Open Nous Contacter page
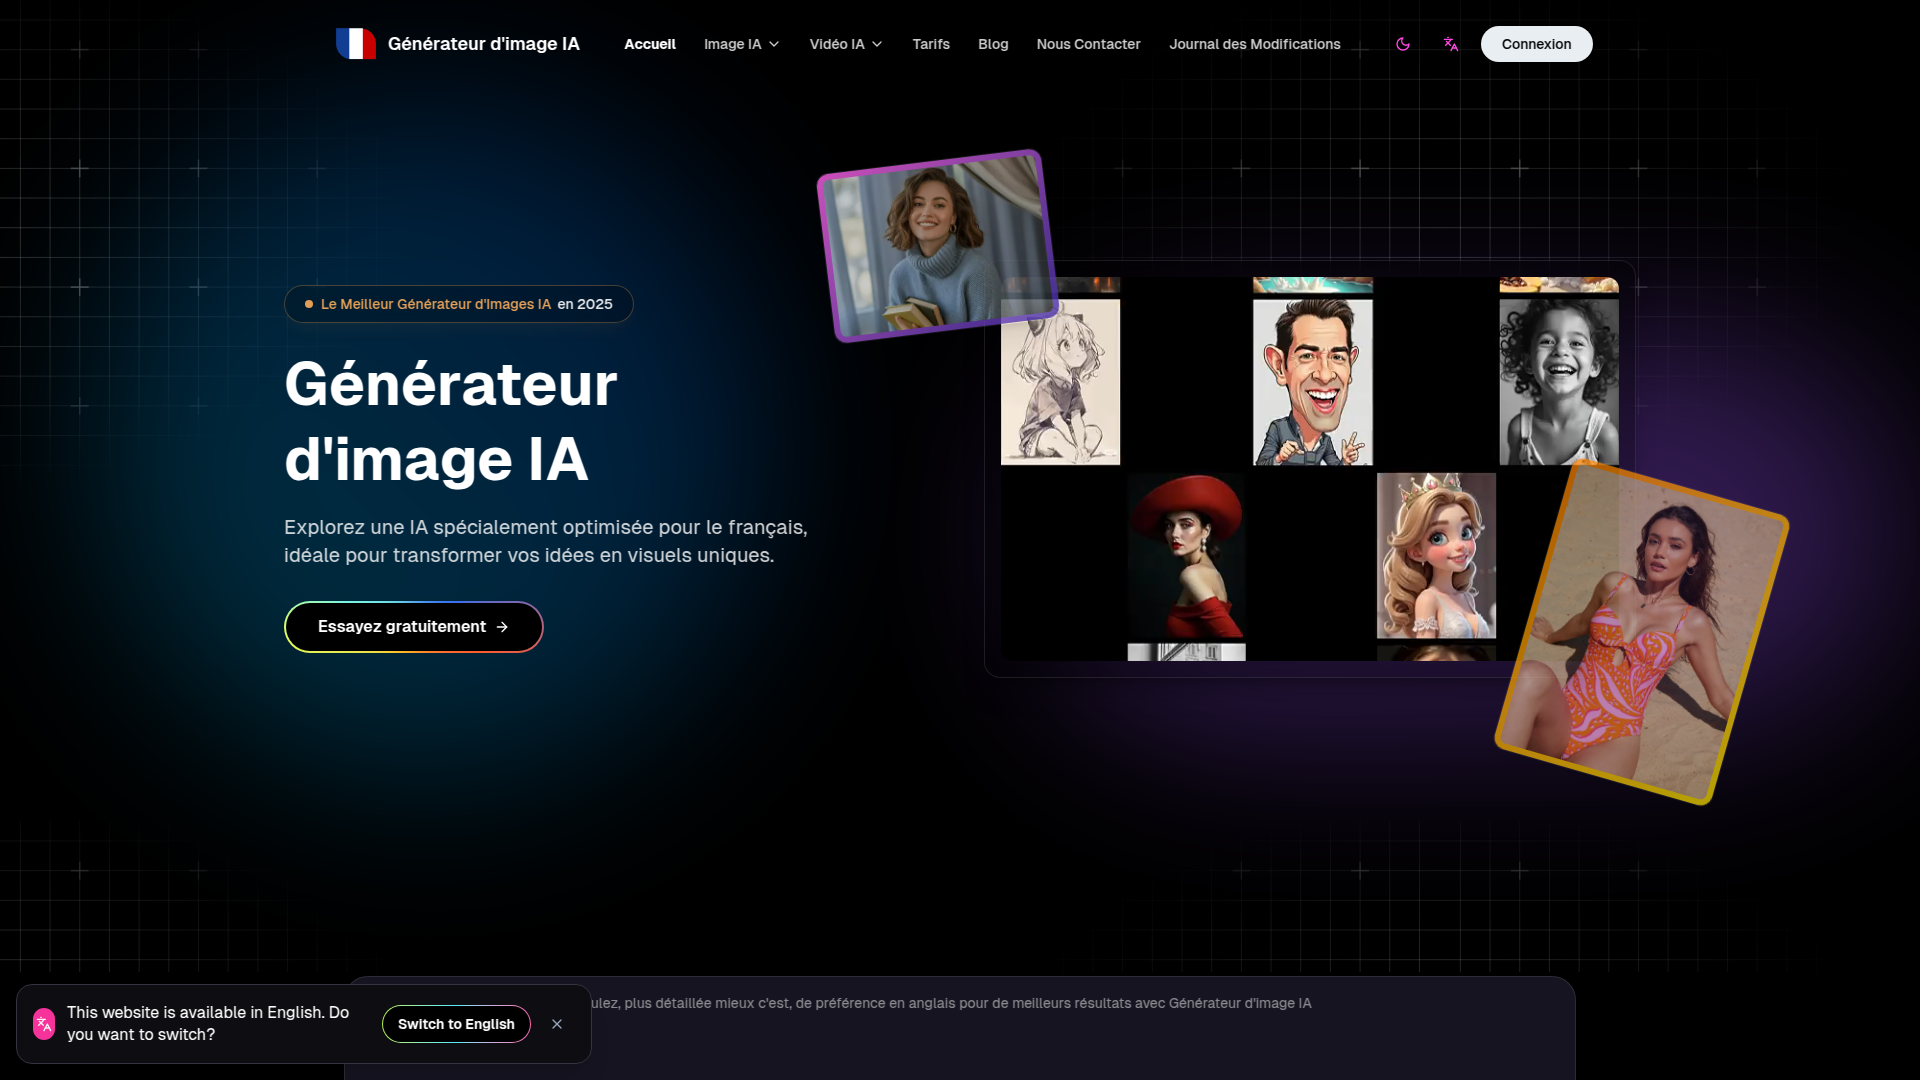1920x1080 pixels. coord(1088,44)
